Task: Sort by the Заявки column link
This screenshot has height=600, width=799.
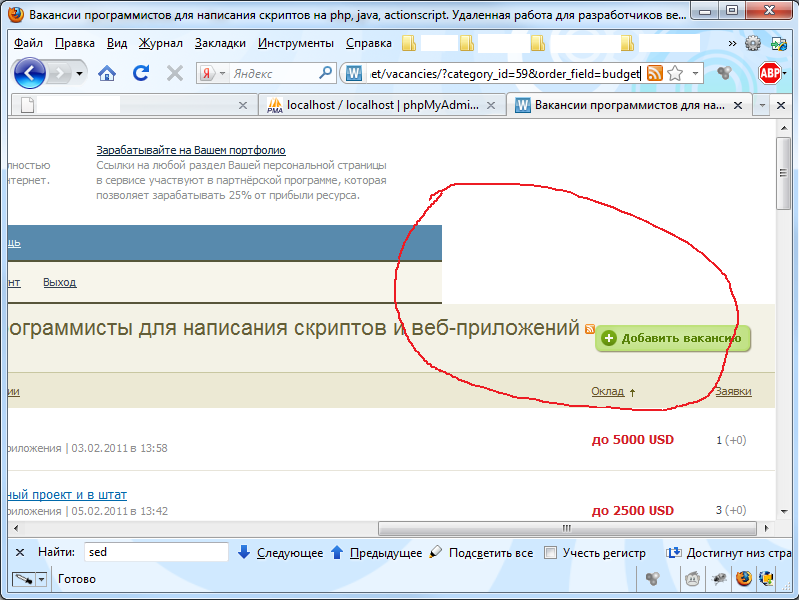Action: [733, 392]
